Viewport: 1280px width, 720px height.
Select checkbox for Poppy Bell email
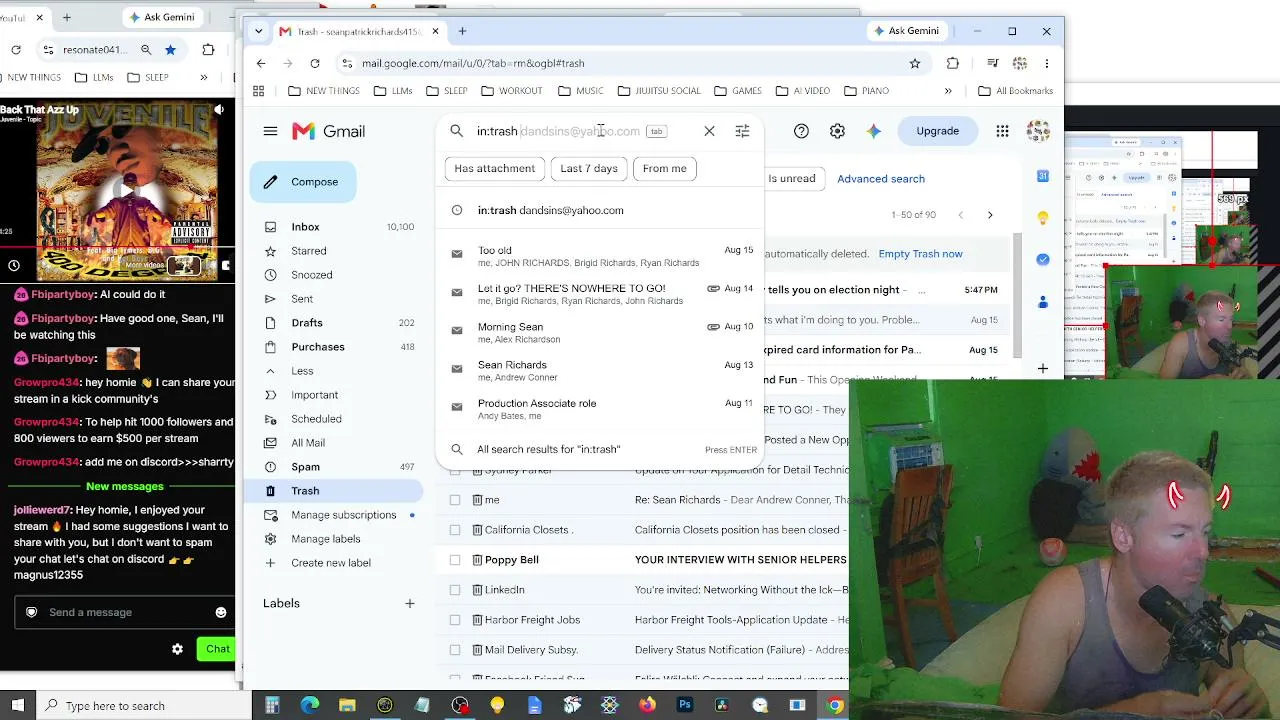tap(455, 560)
